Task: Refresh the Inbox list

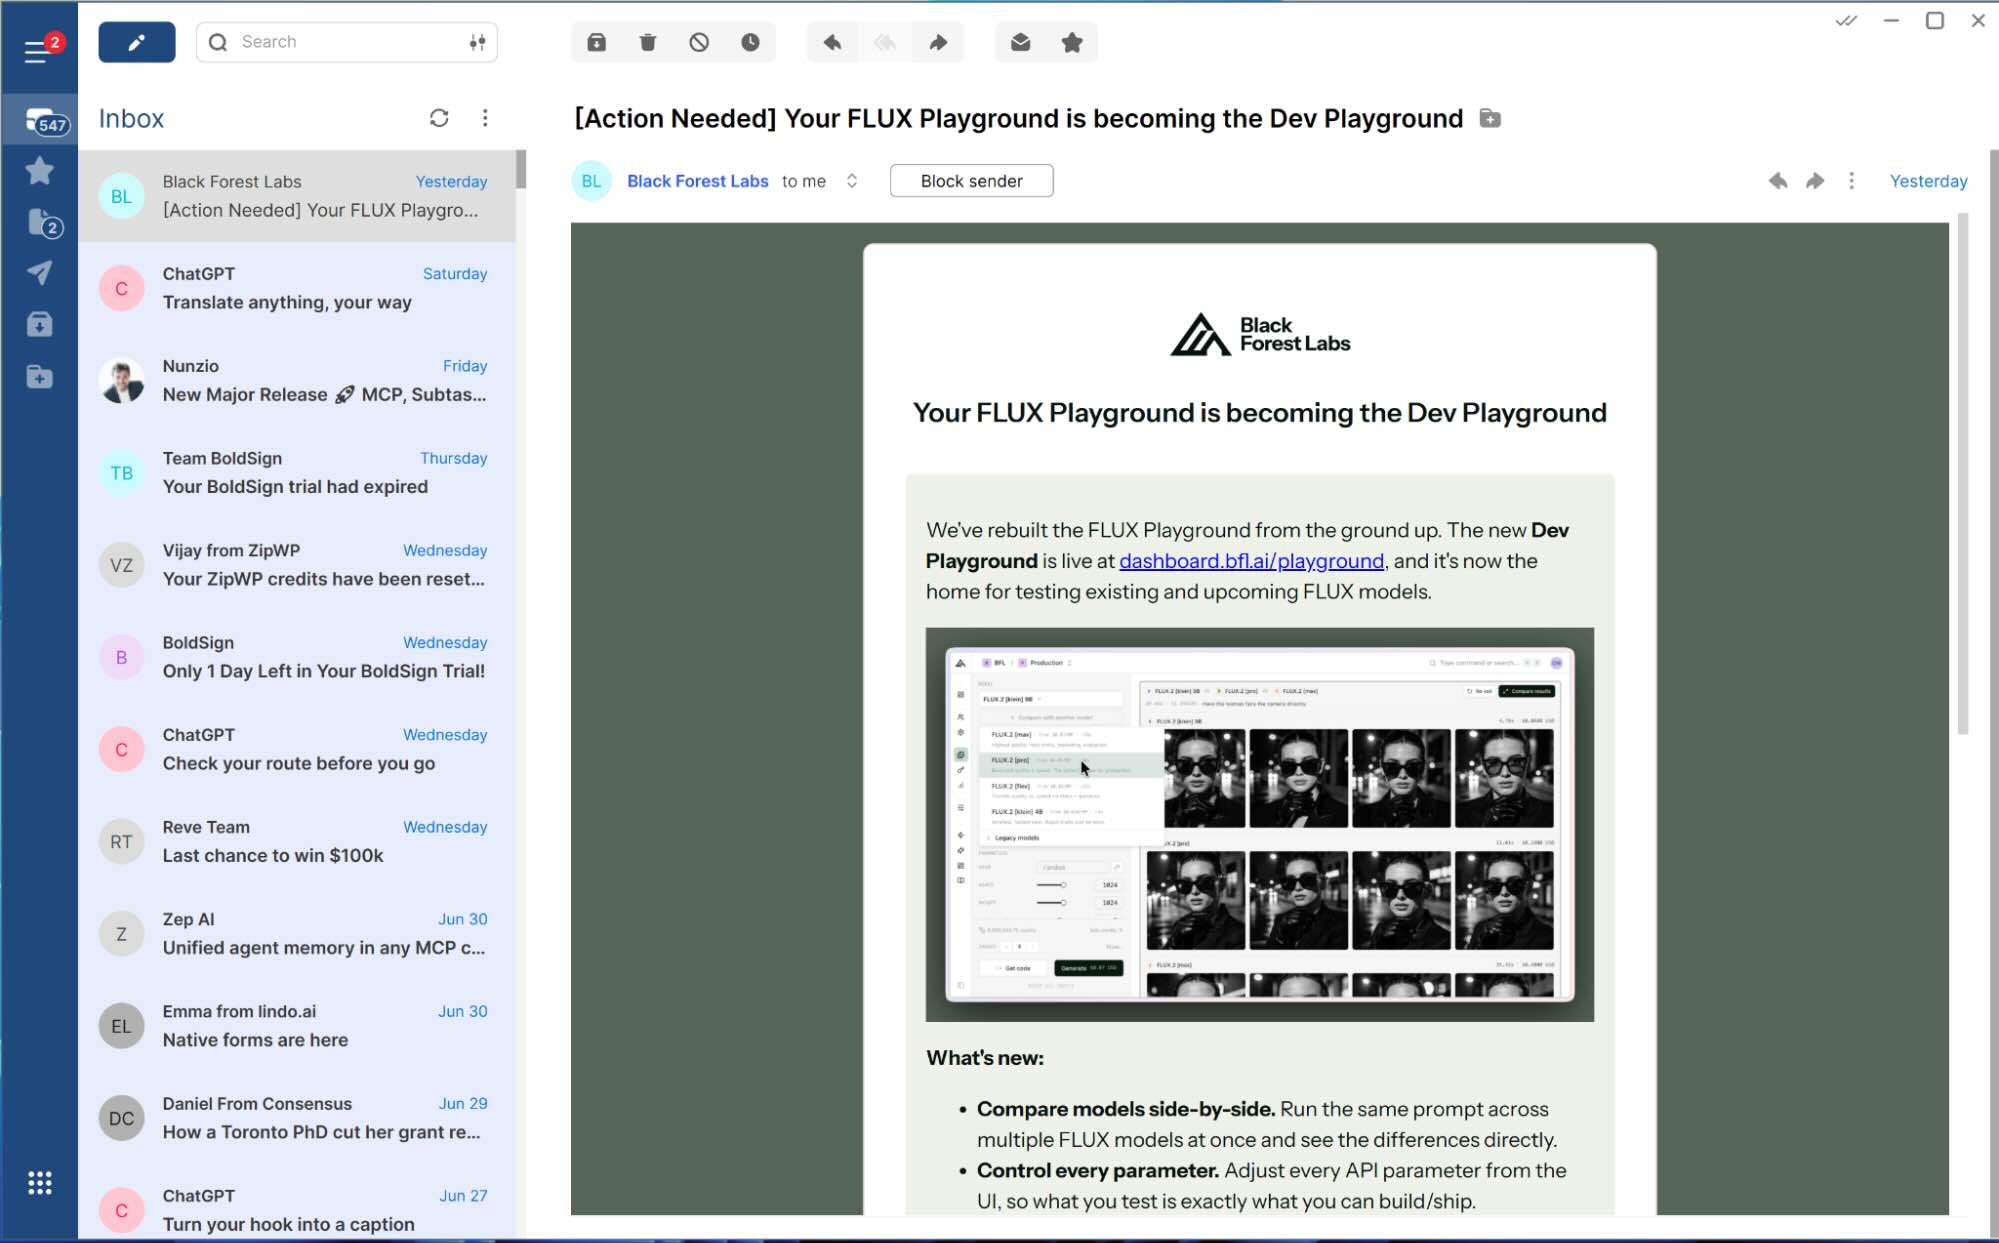Action: click(439, 118)
